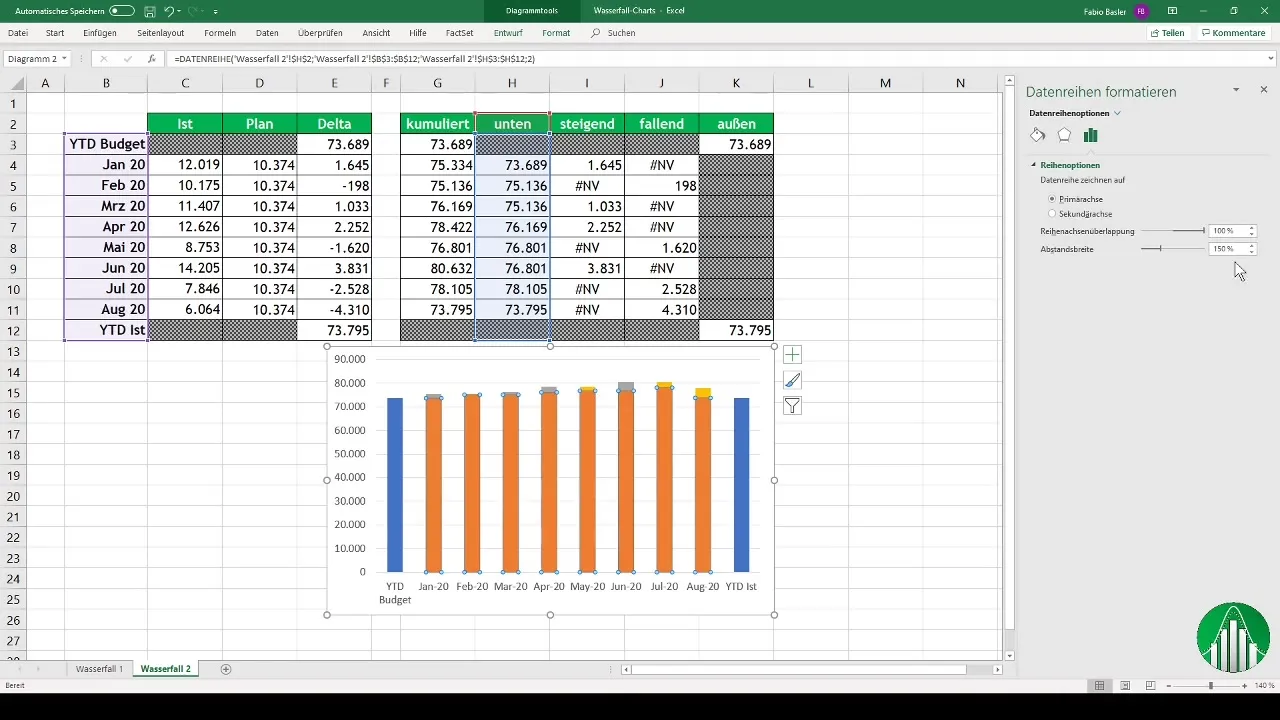Open chart styles brush button
The height and width of the screenshot is (720, 1280).
tap(792, 380)
